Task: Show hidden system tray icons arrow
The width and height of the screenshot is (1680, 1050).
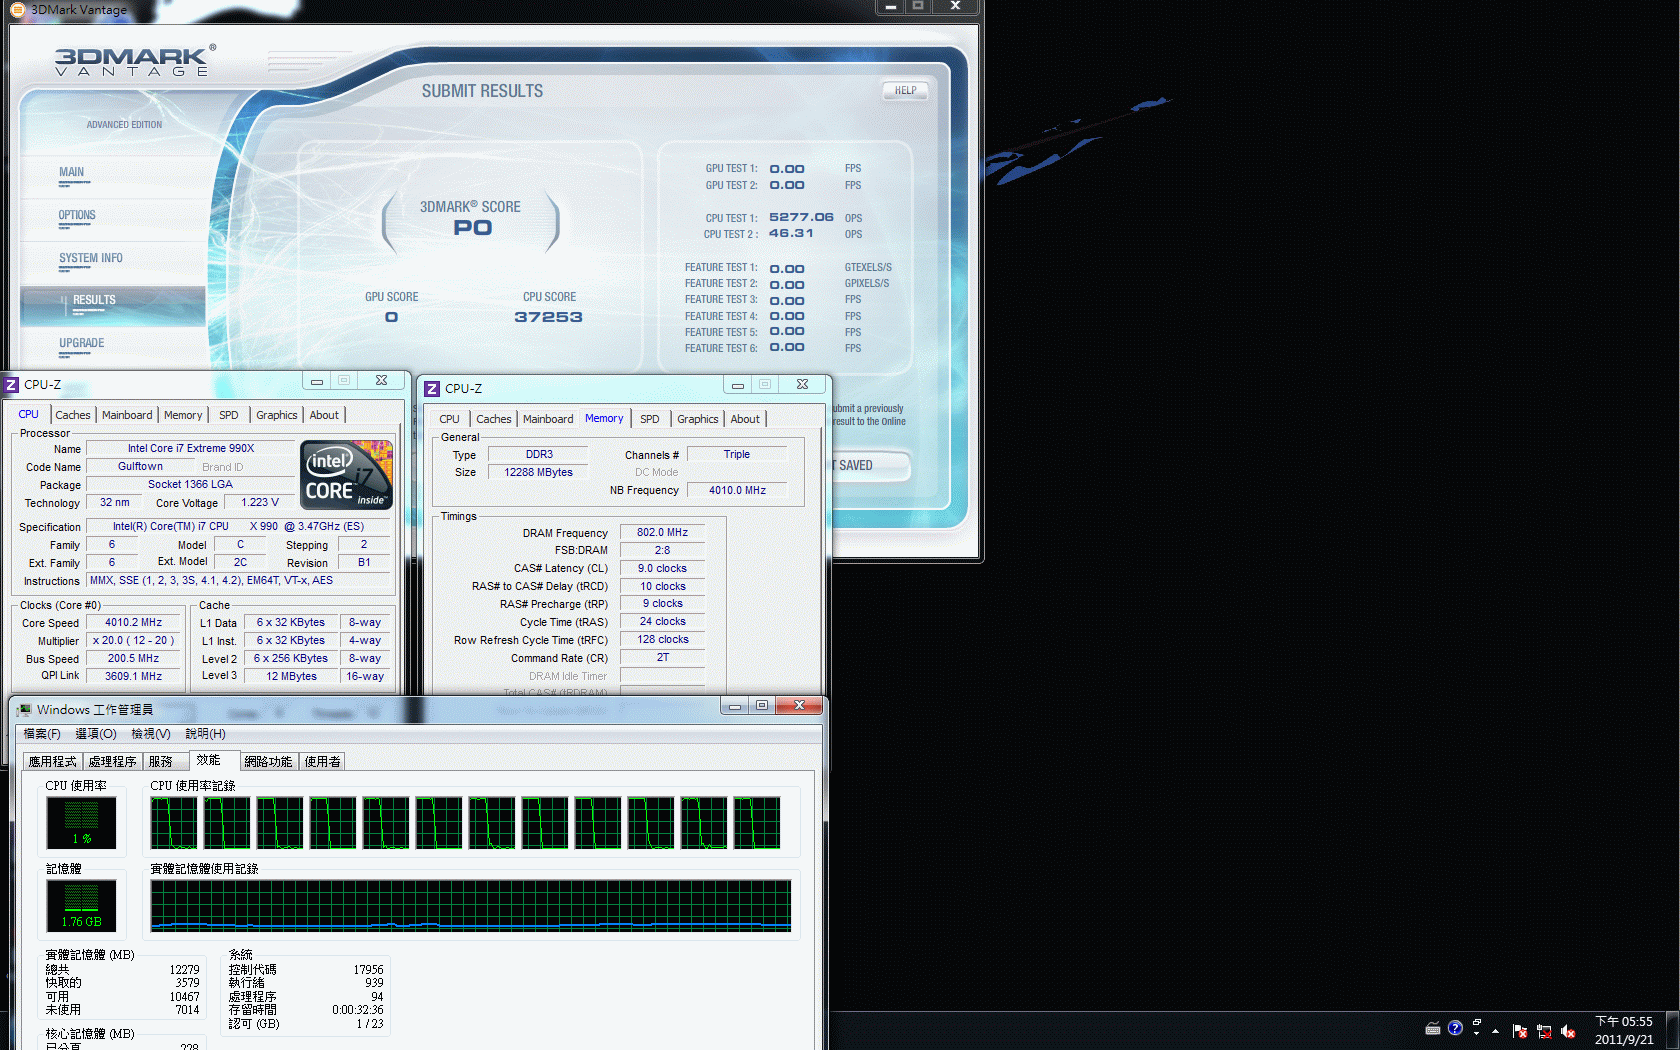Action: click(x=1495, y=1031)
